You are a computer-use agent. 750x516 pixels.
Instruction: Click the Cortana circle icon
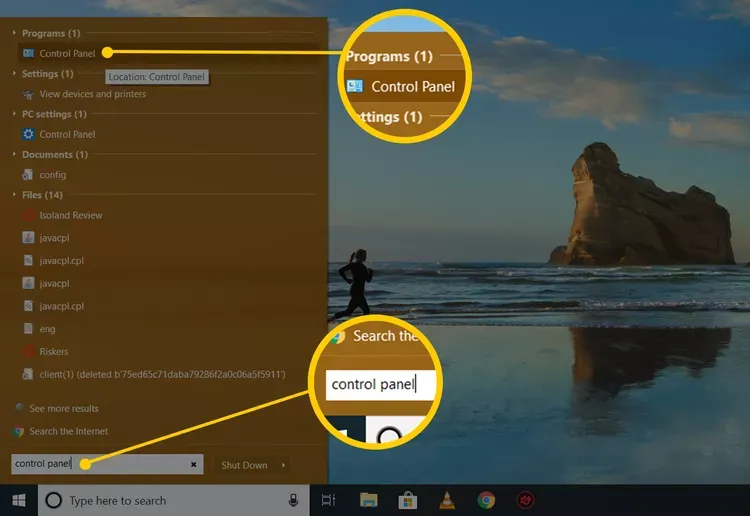[x=54, y=500]
